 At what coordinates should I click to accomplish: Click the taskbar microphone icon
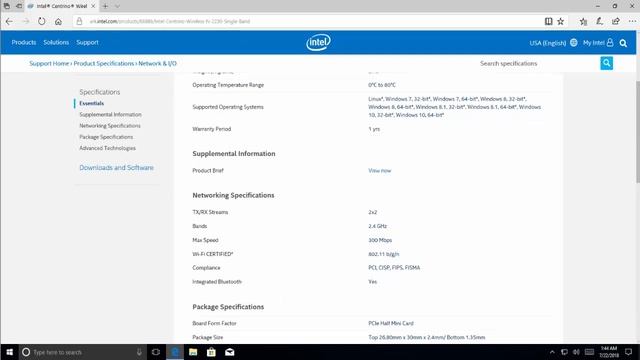[x=139, y=352]
